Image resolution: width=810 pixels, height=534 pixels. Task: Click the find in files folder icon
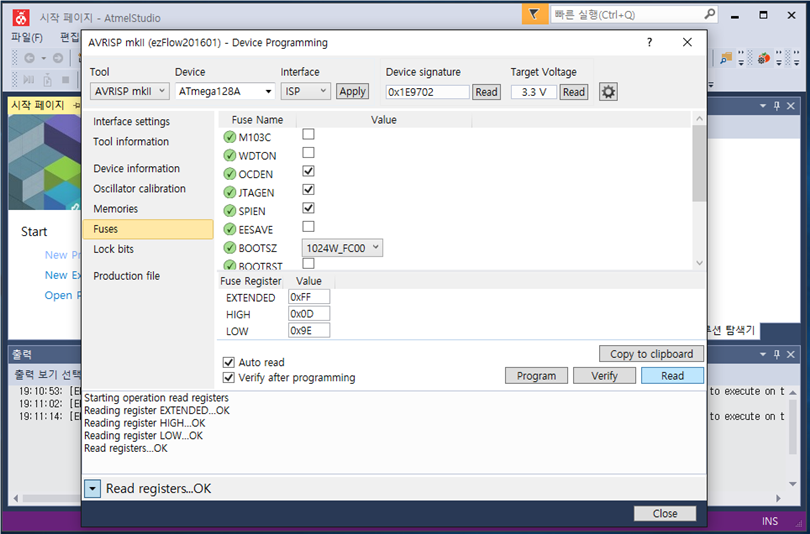click(726, 58)
